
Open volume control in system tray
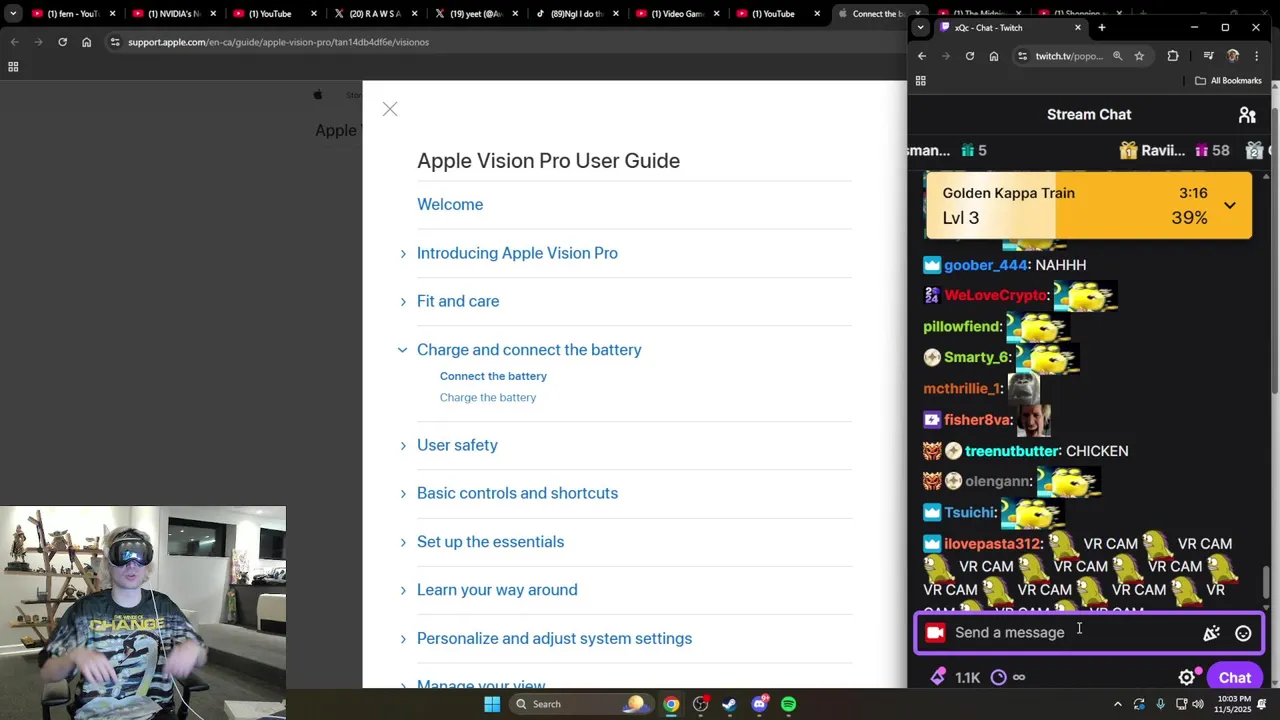click(x=1198, y=704)
